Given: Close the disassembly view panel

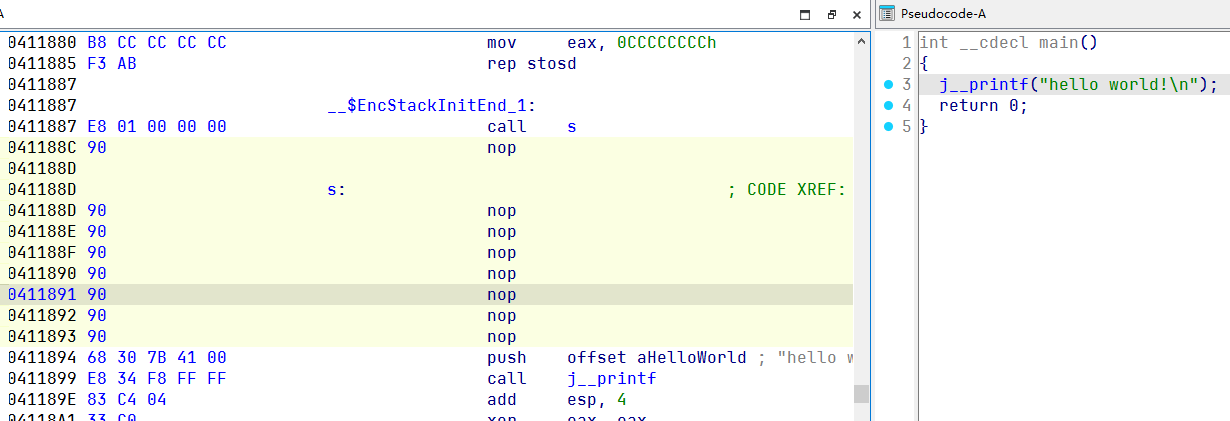Looking at the screenshot, I should click(857, 15).
